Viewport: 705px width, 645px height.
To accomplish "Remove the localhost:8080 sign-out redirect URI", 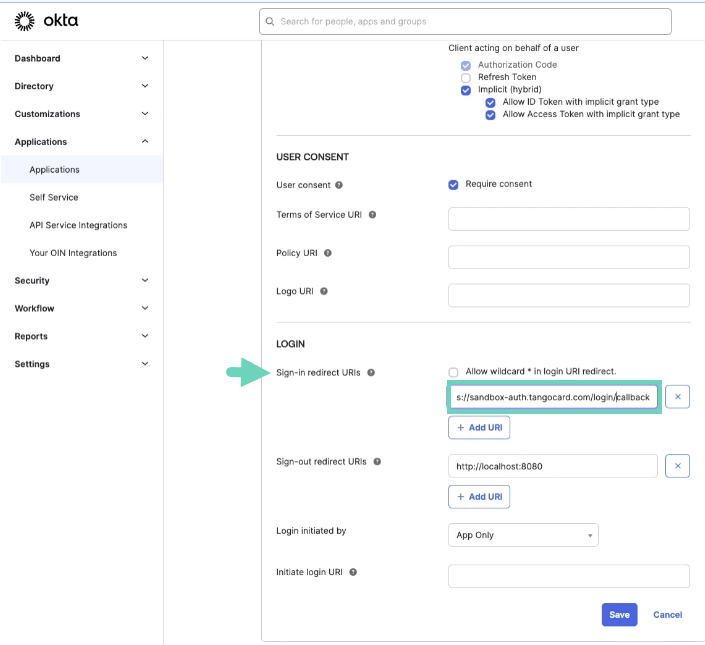I will point(678,466).
